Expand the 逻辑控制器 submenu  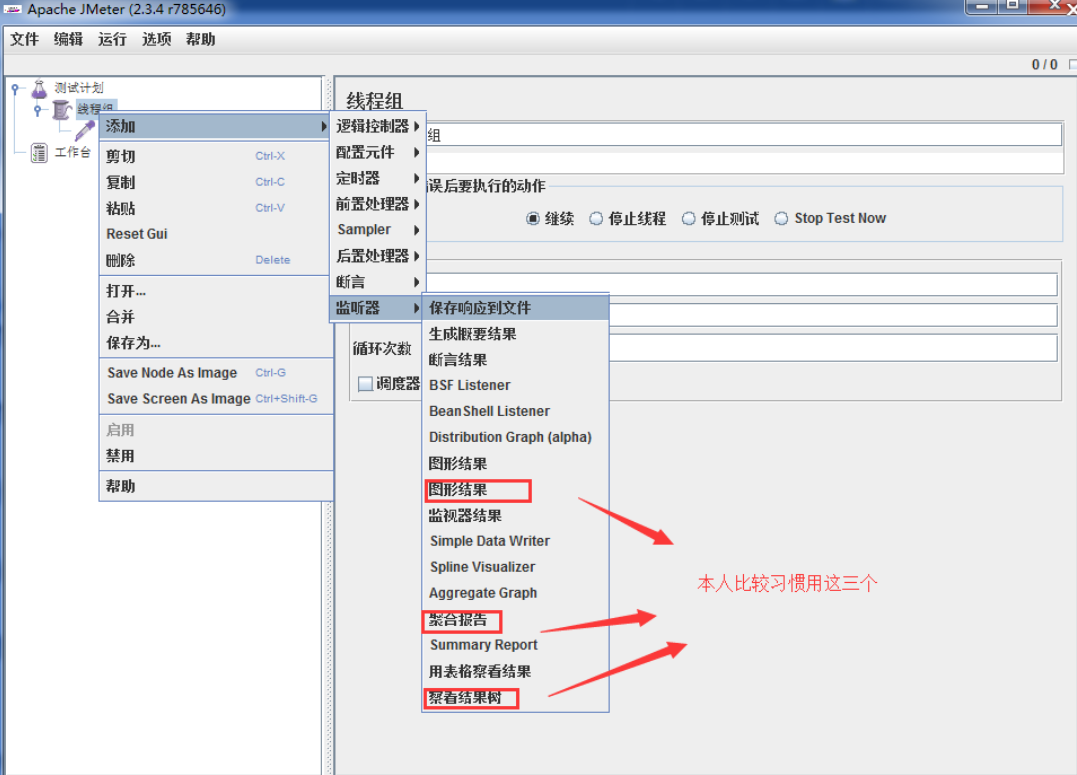point(378,126)
